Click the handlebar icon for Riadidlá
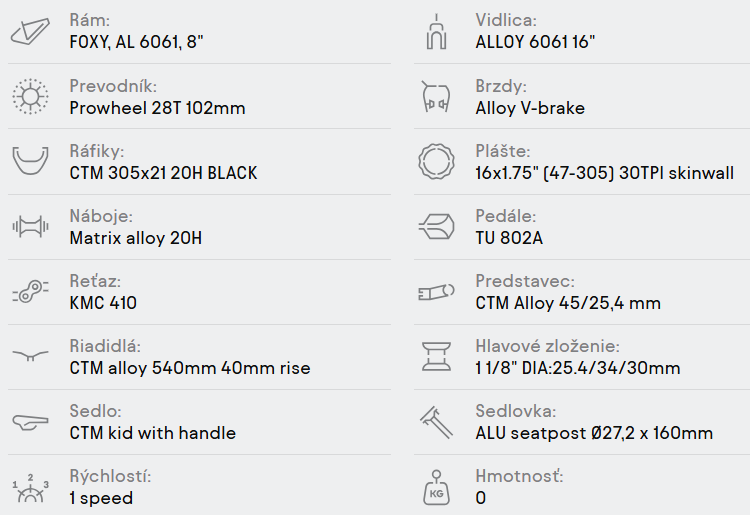Screen dimensions: 750x515 [x=30, y=357]
